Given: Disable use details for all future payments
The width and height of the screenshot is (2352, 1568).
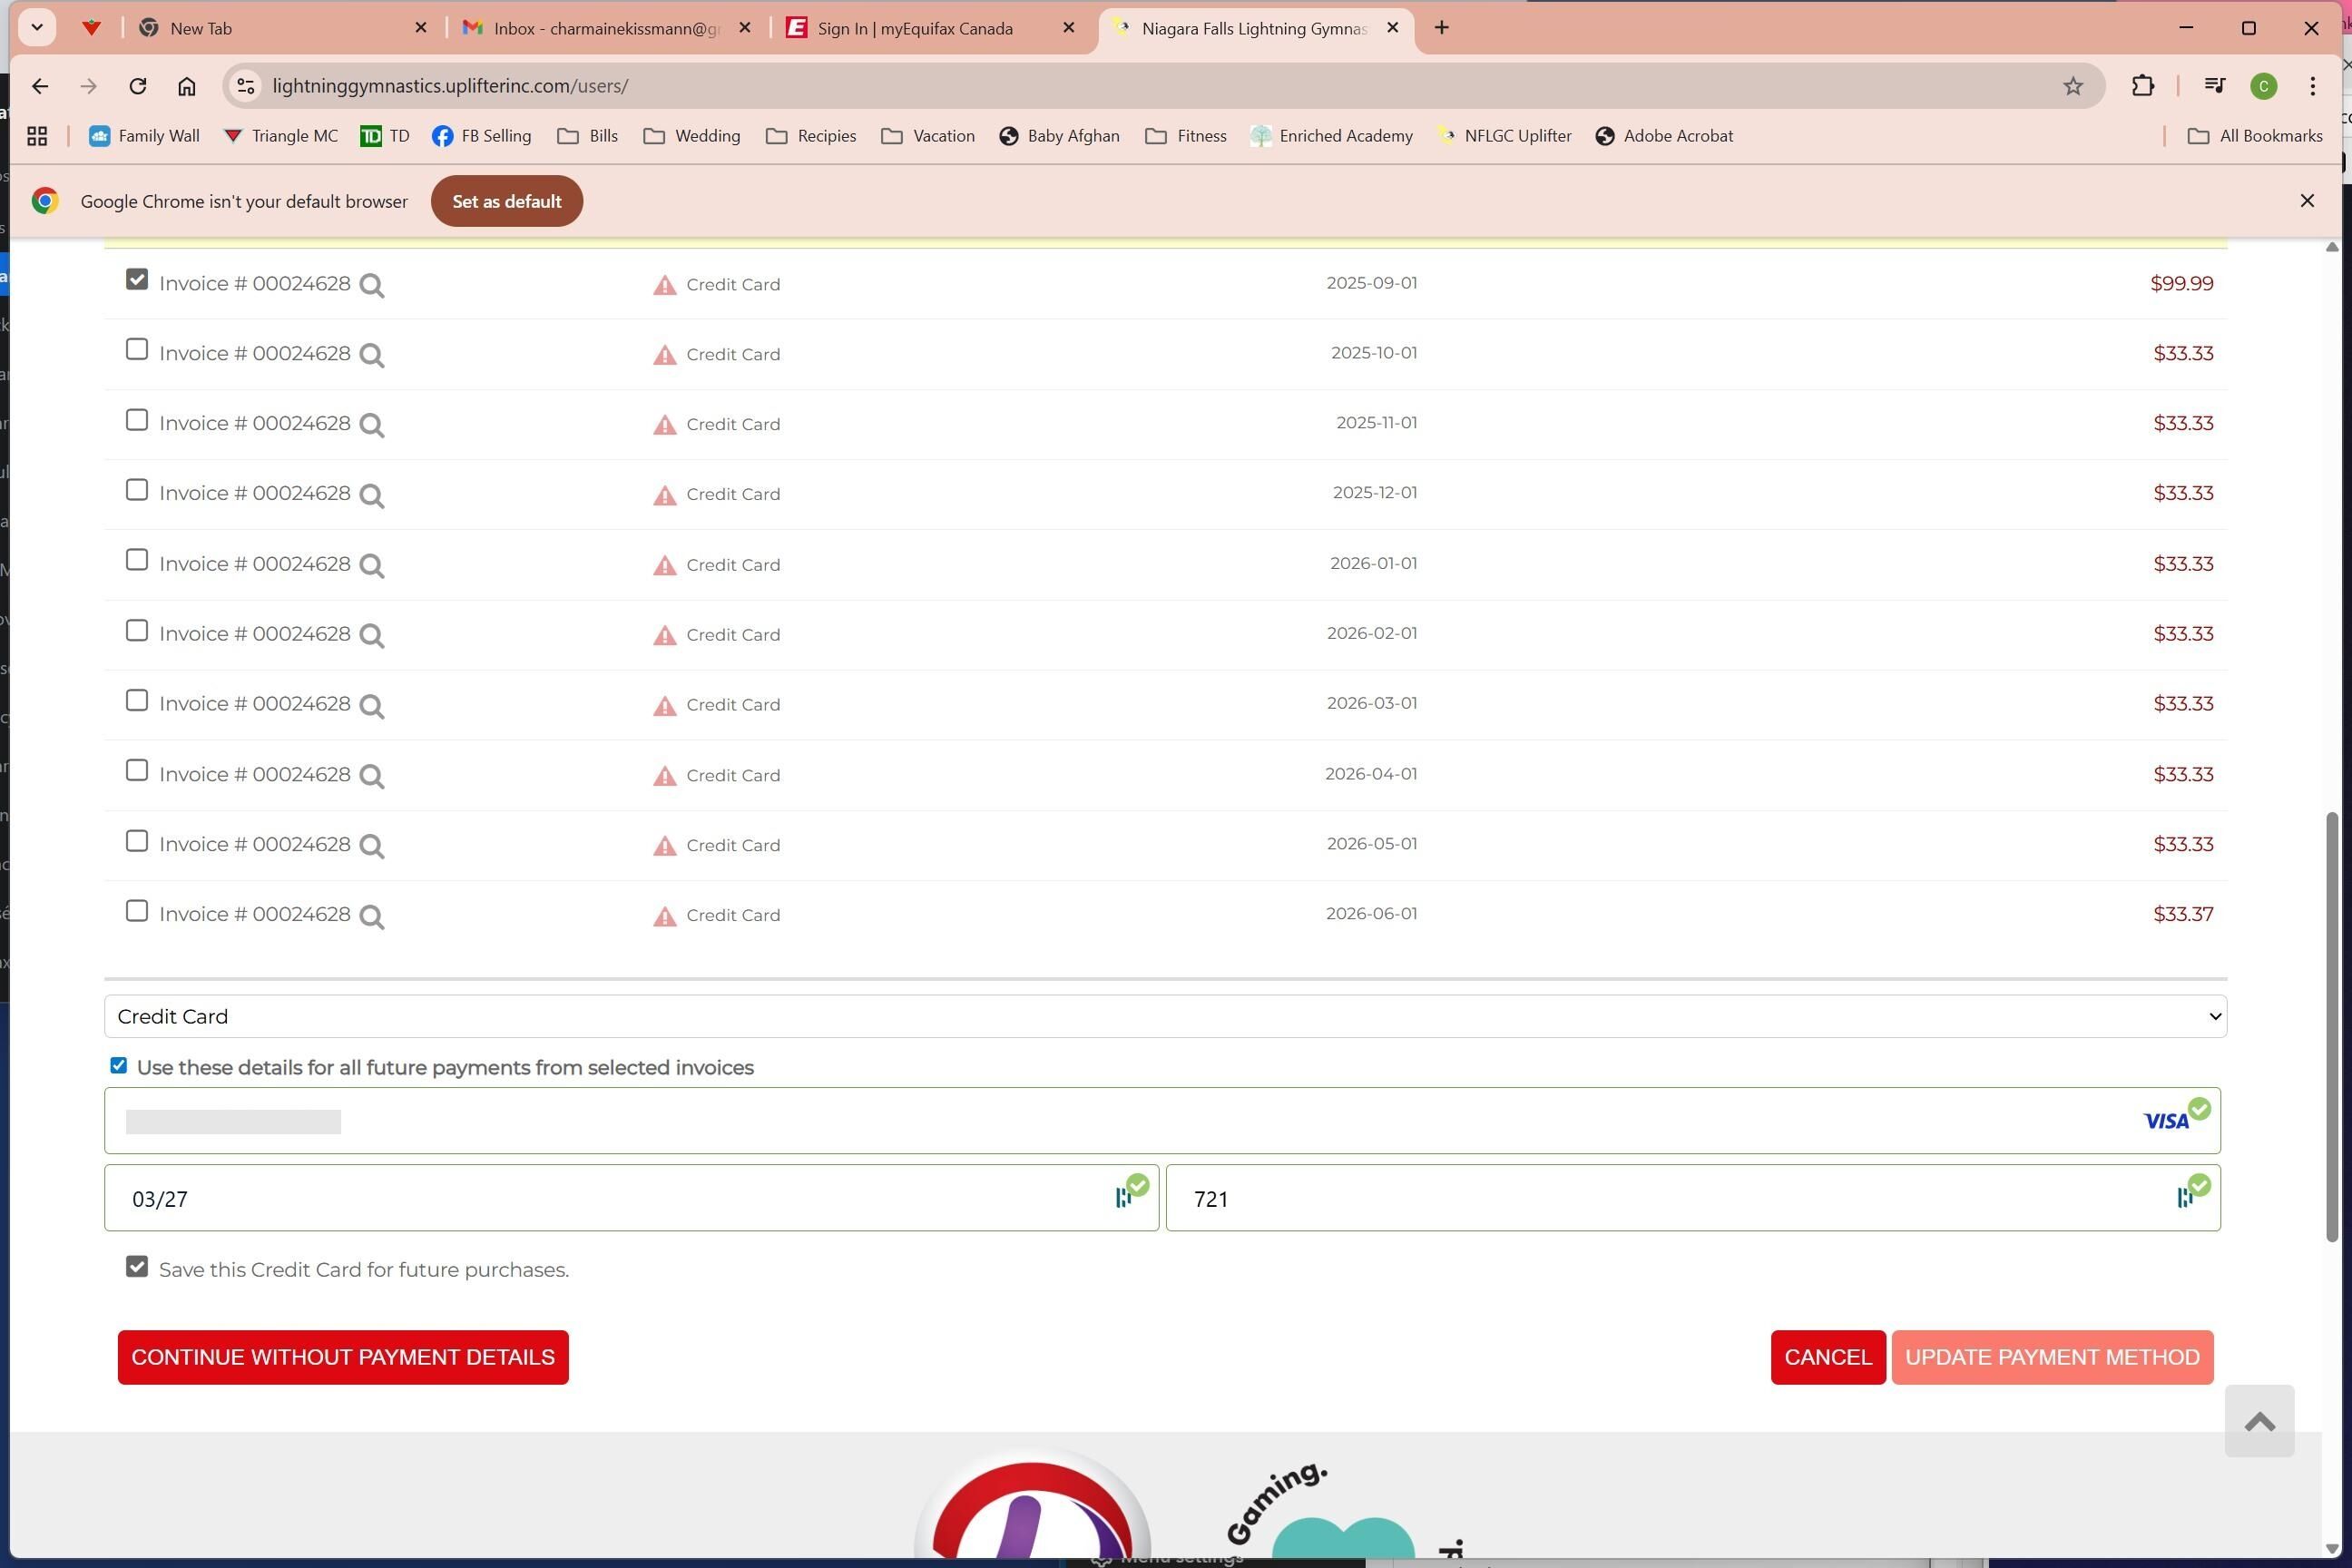Looking at the screenshot, I should coord(119,1065).
